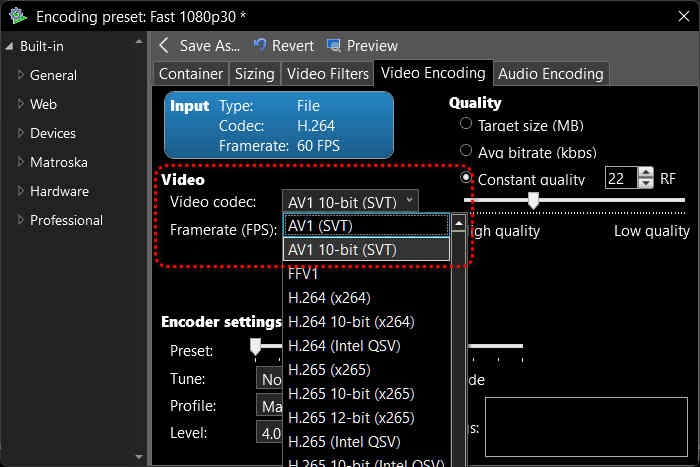This screenshot has width=700, height=467.
Task: Decrease RF value with down arrow
Action: (x=646, y=183)
